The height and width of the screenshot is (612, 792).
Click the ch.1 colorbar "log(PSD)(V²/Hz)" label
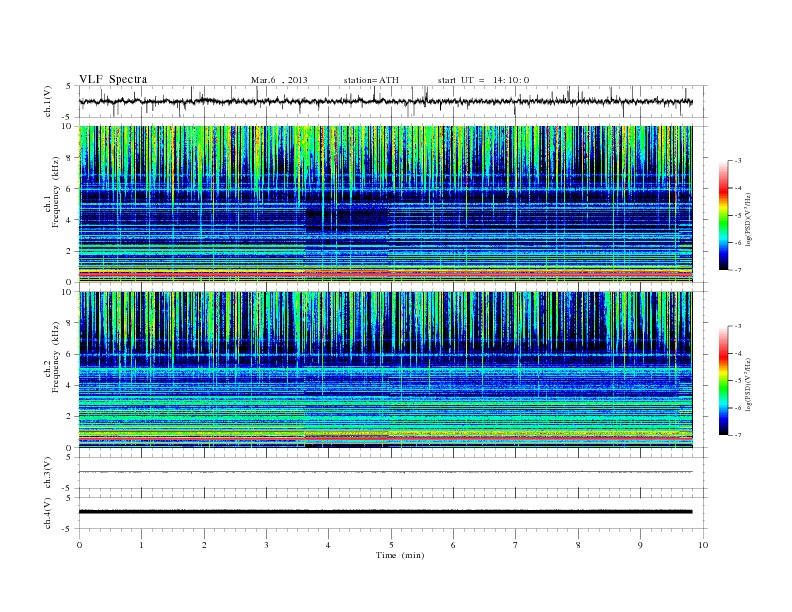point(748,219)
